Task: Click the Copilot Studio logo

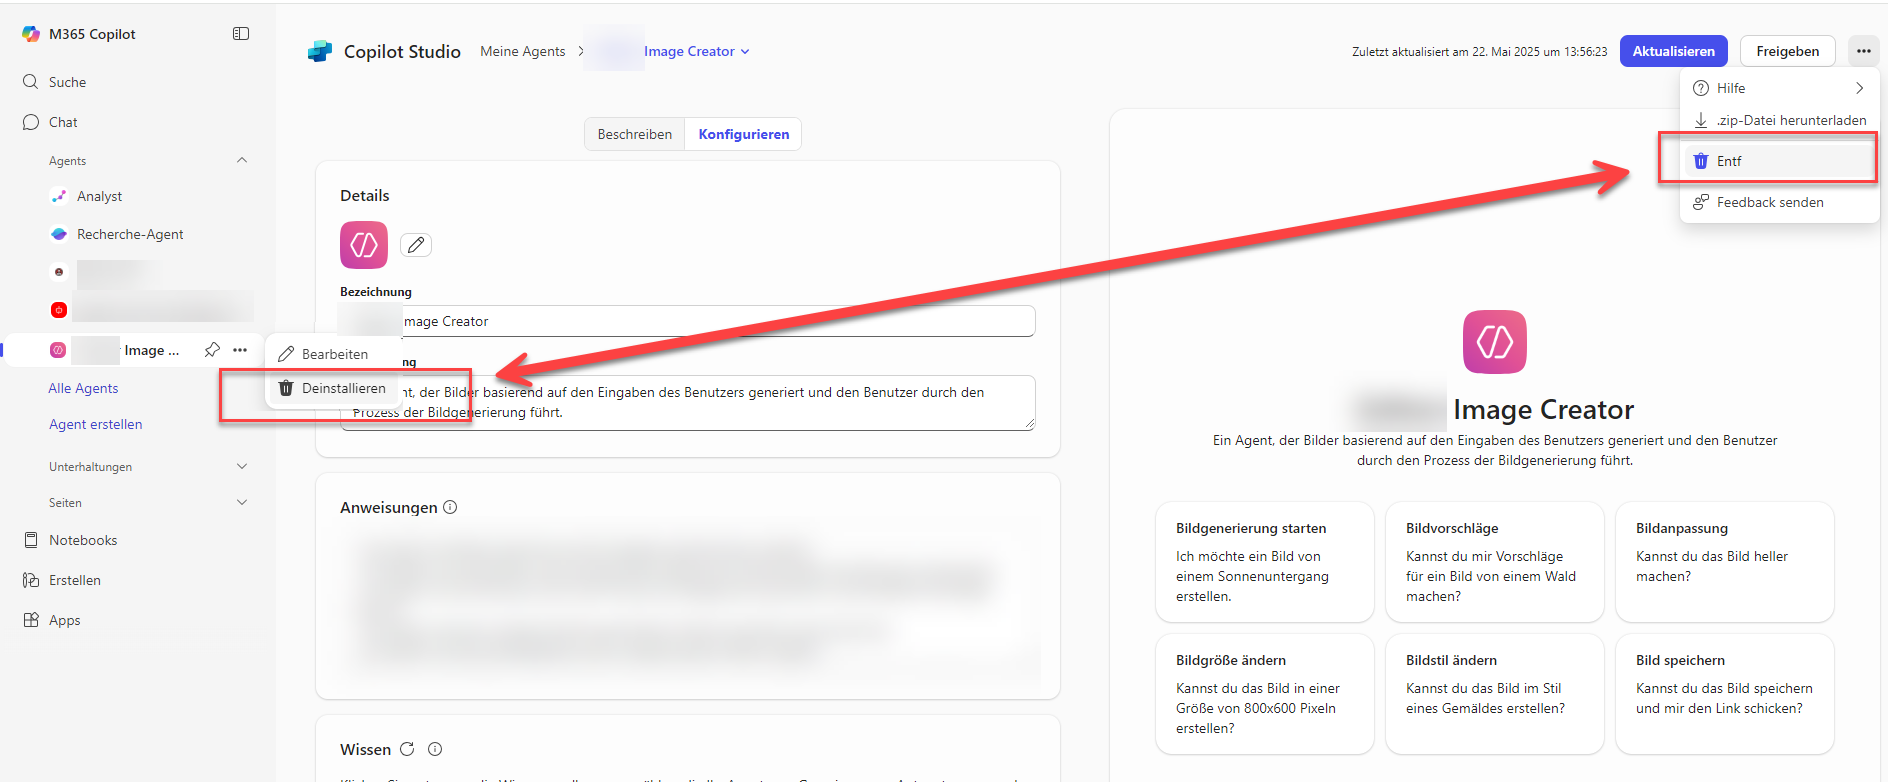Action: 320,51
